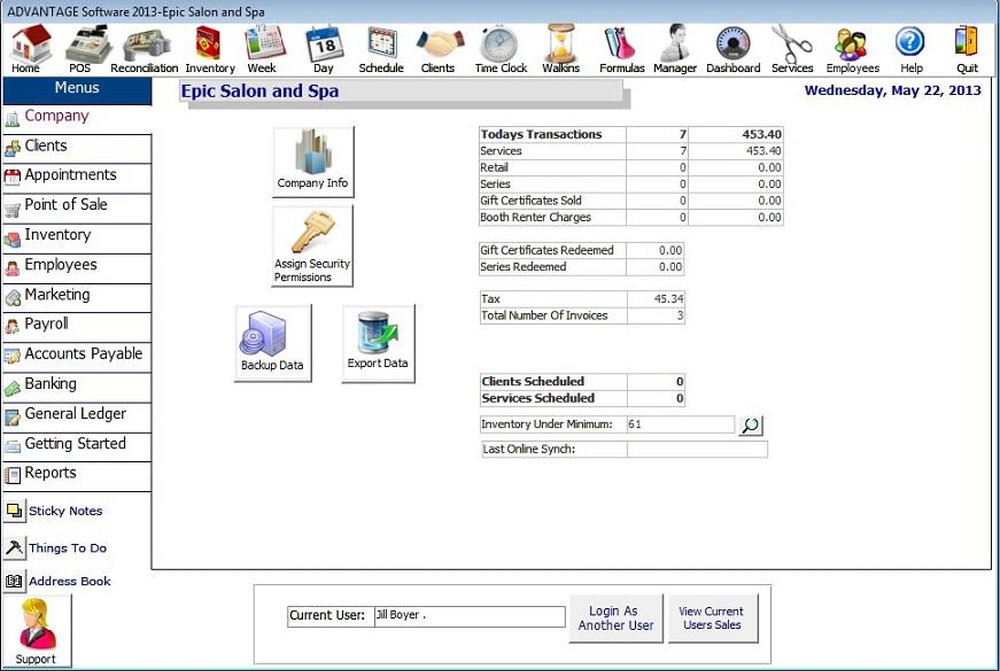
Task: Click the Current User name field
Action: tap(469, 616)
